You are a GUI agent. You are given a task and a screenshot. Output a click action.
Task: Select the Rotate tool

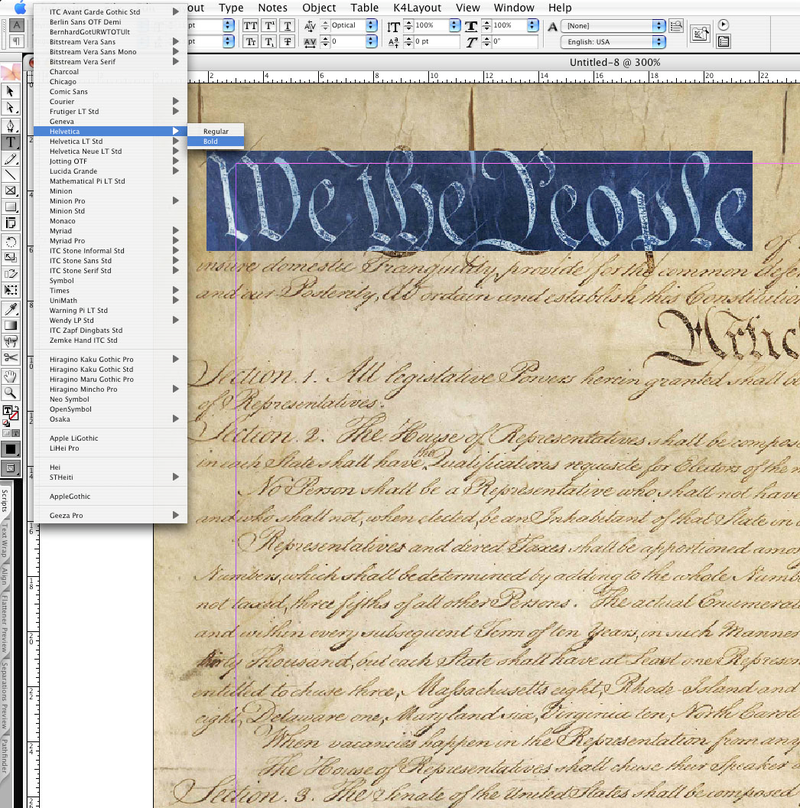click(10, 241)
